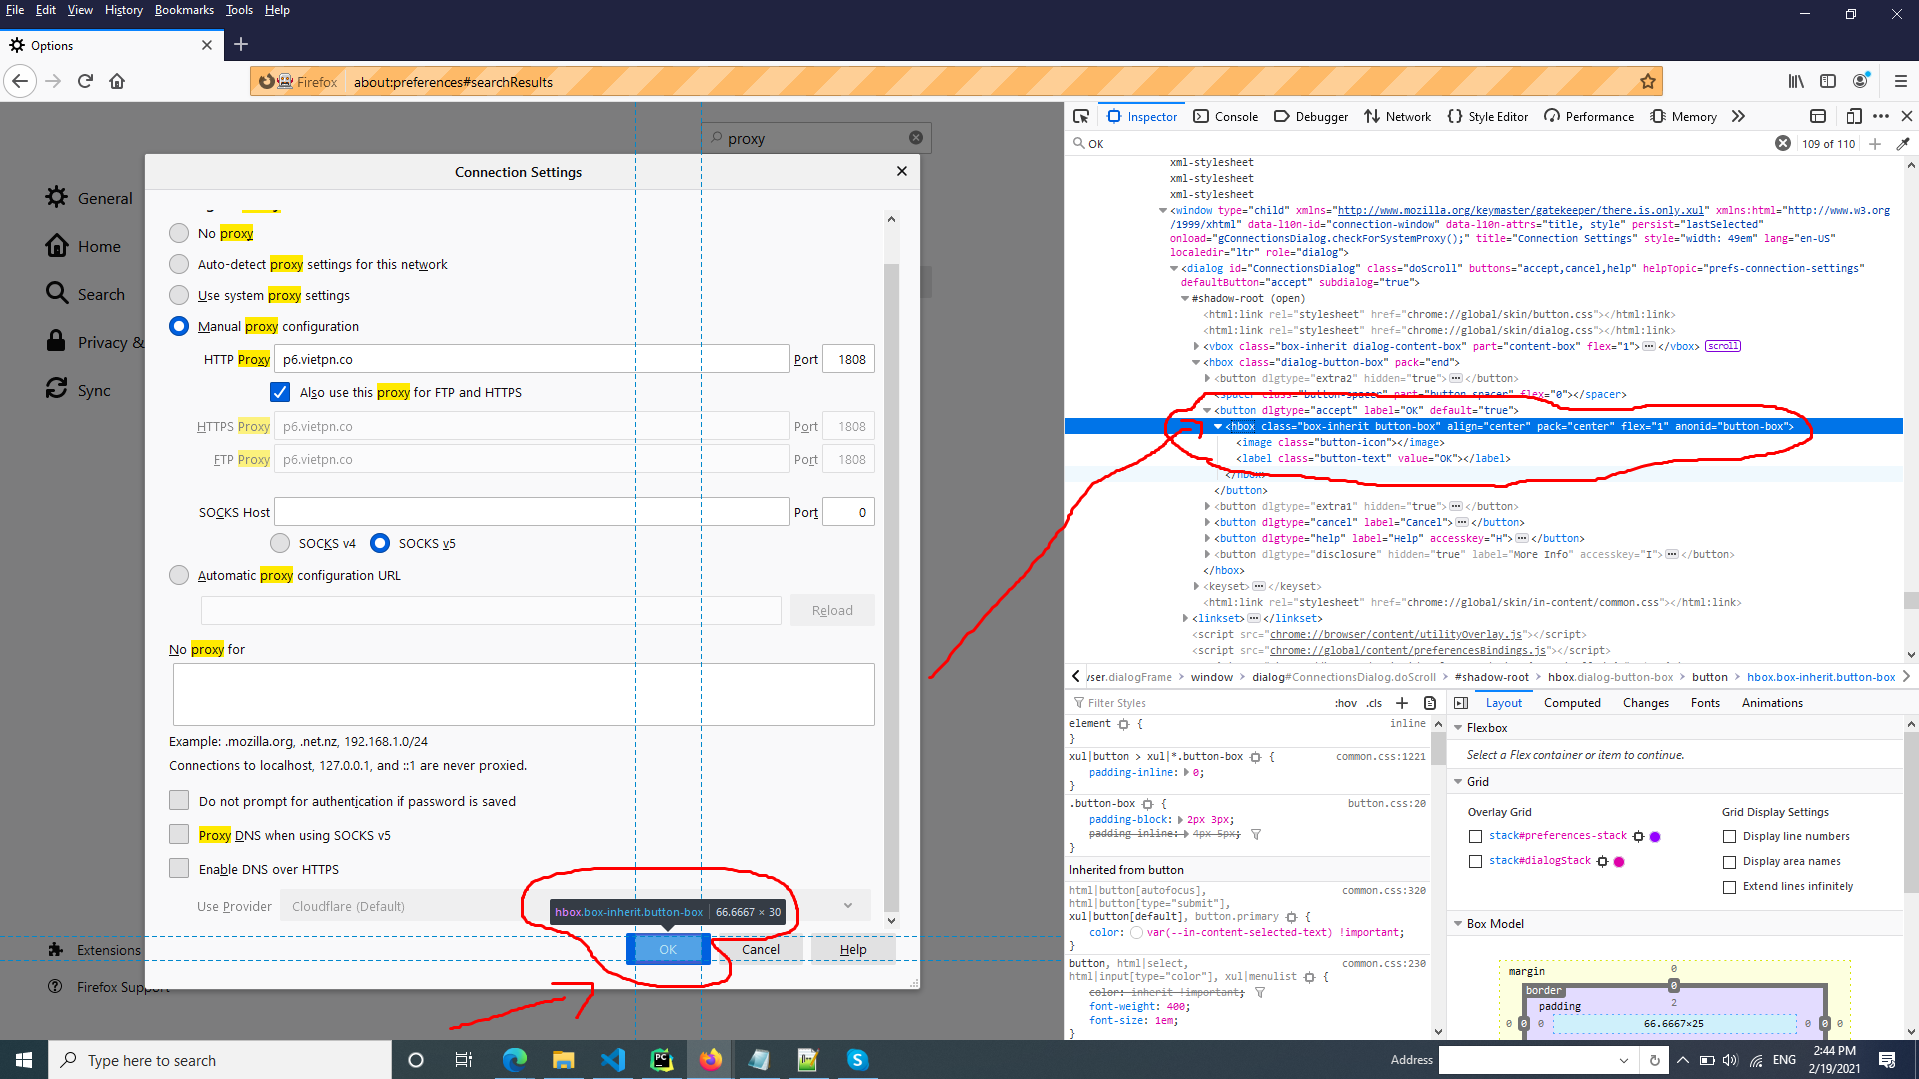1919x1079 pixels.
Task: Close the Connection Settings dialog
Action: coord(902,171)
